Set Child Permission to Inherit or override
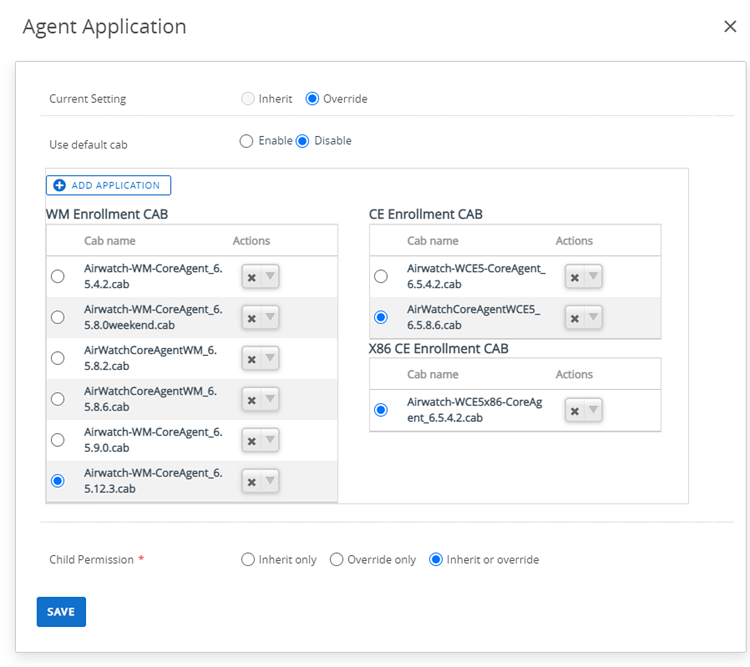Image resolution: width=750 pixels, height=667 pixels. point(436,559)
